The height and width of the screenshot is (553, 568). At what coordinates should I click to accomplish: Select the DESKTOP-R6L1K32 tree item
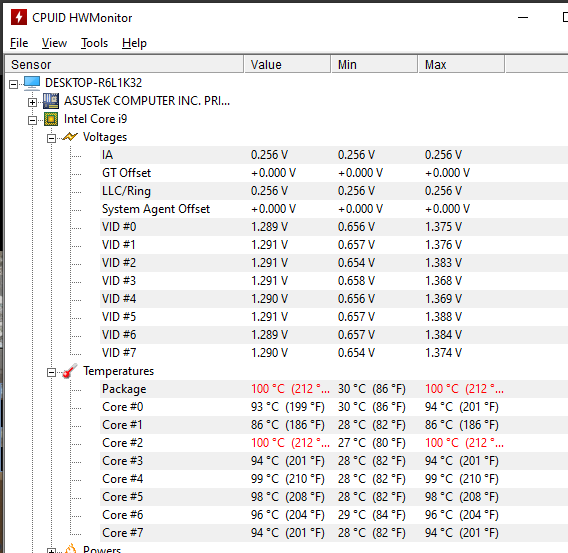tap(93, 83)
